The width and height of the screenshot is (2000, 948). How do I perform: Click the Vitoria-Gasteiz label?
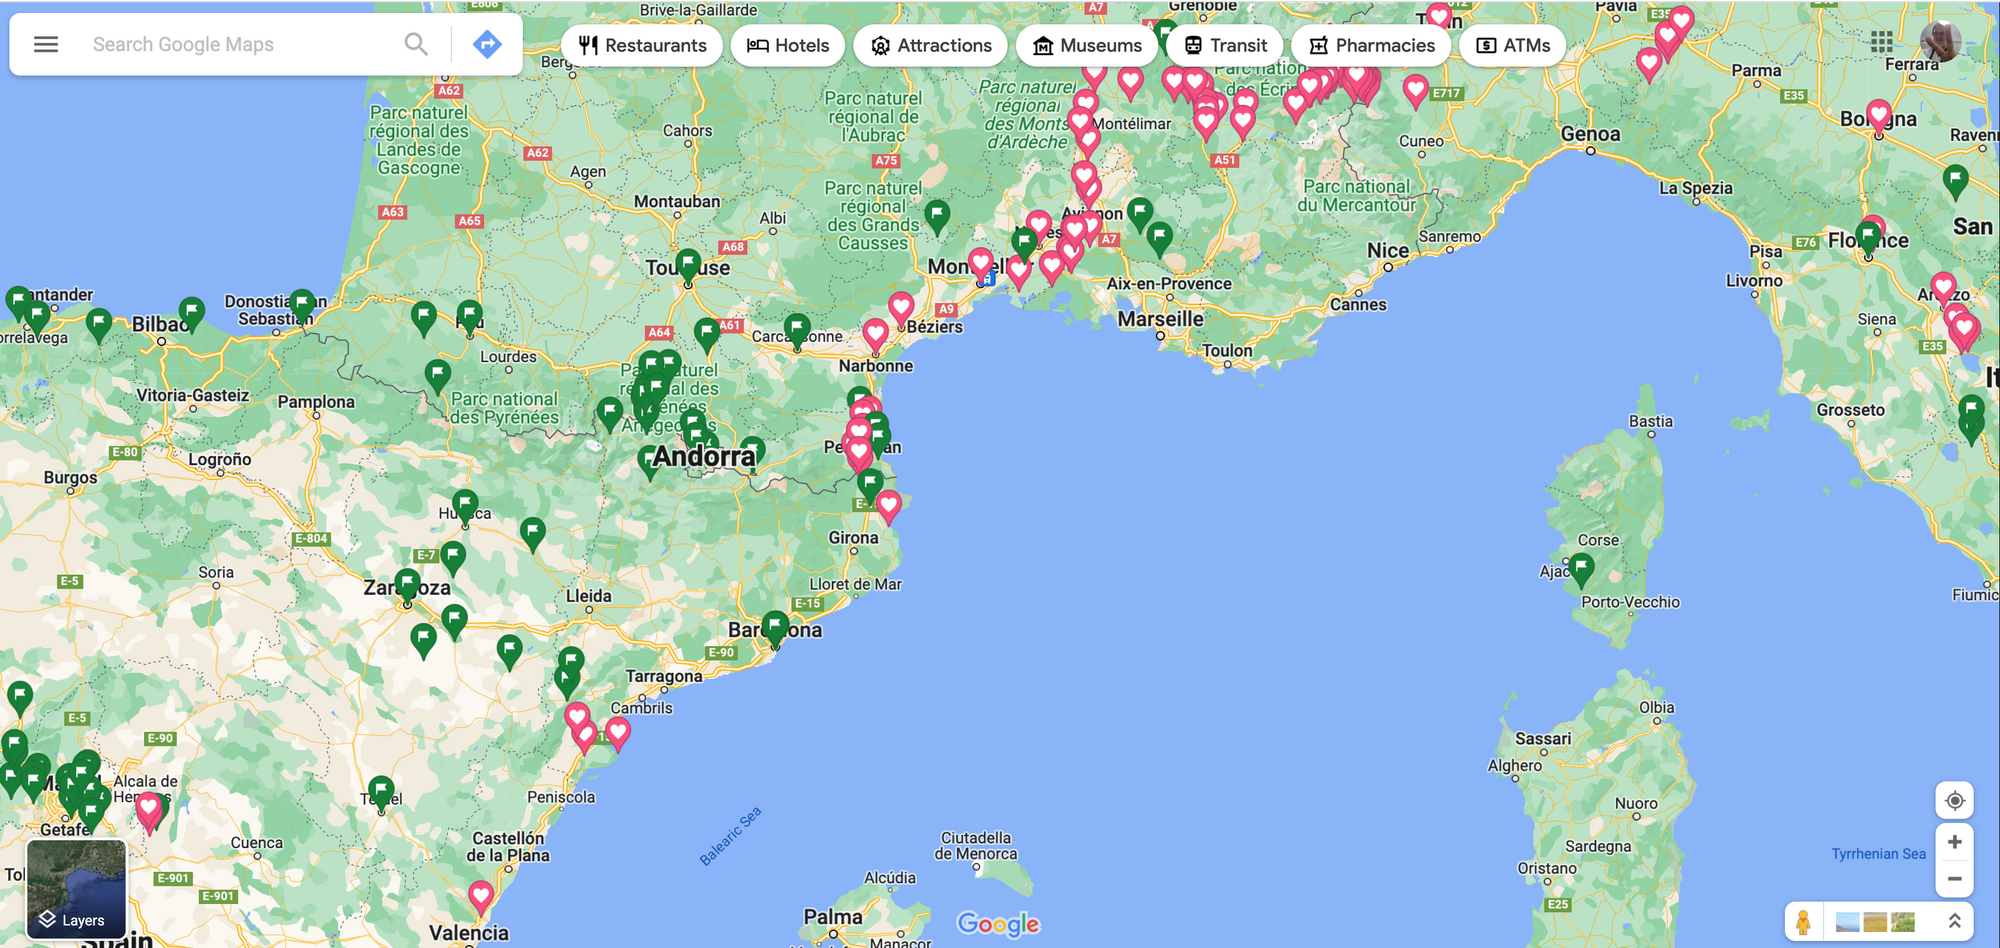point(193,395)
